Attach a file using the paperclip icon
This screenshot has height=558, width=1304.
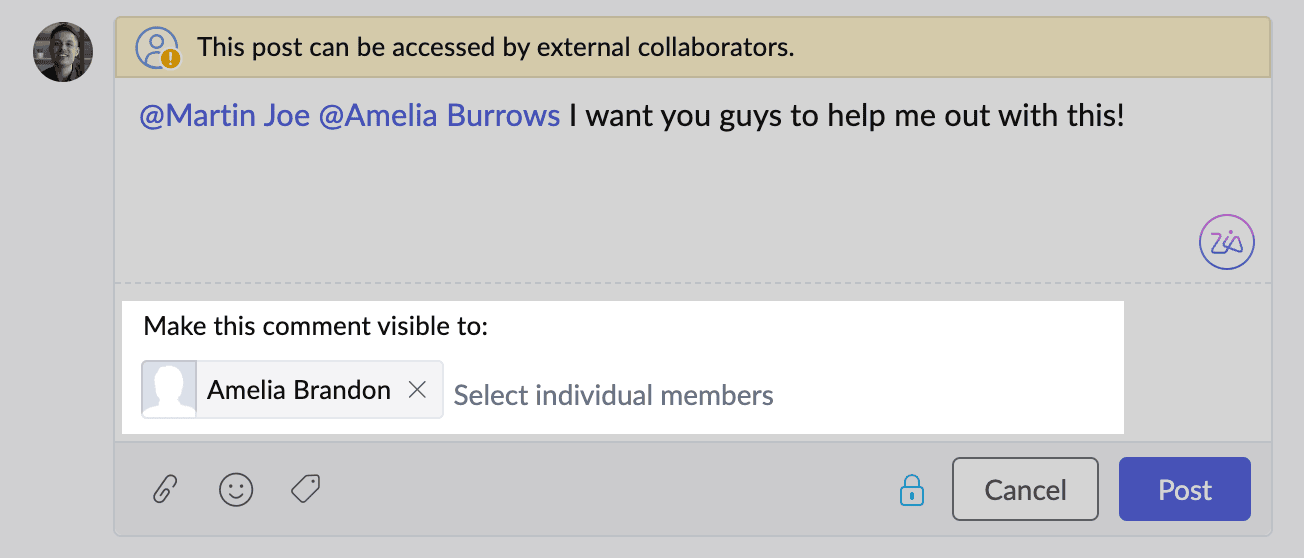click(x=165, y=489)
